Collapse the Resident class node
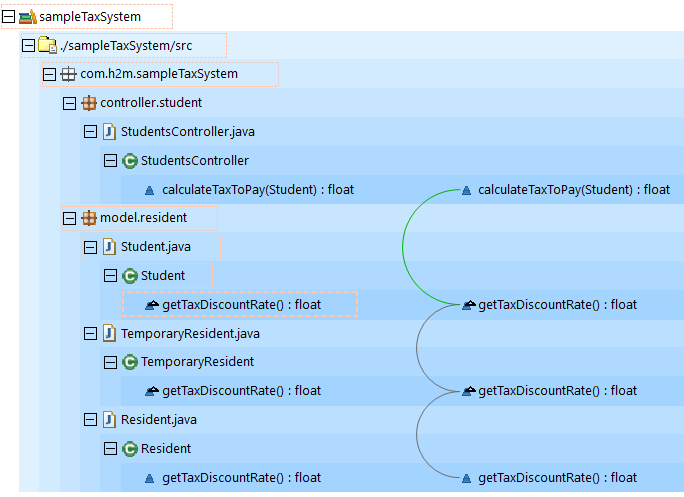 point(110,449)
